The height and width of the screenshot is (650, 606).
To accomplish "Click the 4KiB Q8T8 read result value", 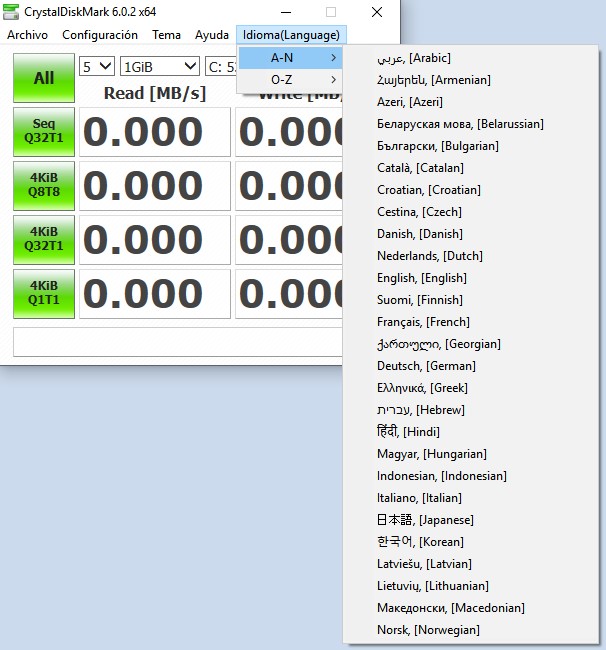I will (x=155, y=186).
